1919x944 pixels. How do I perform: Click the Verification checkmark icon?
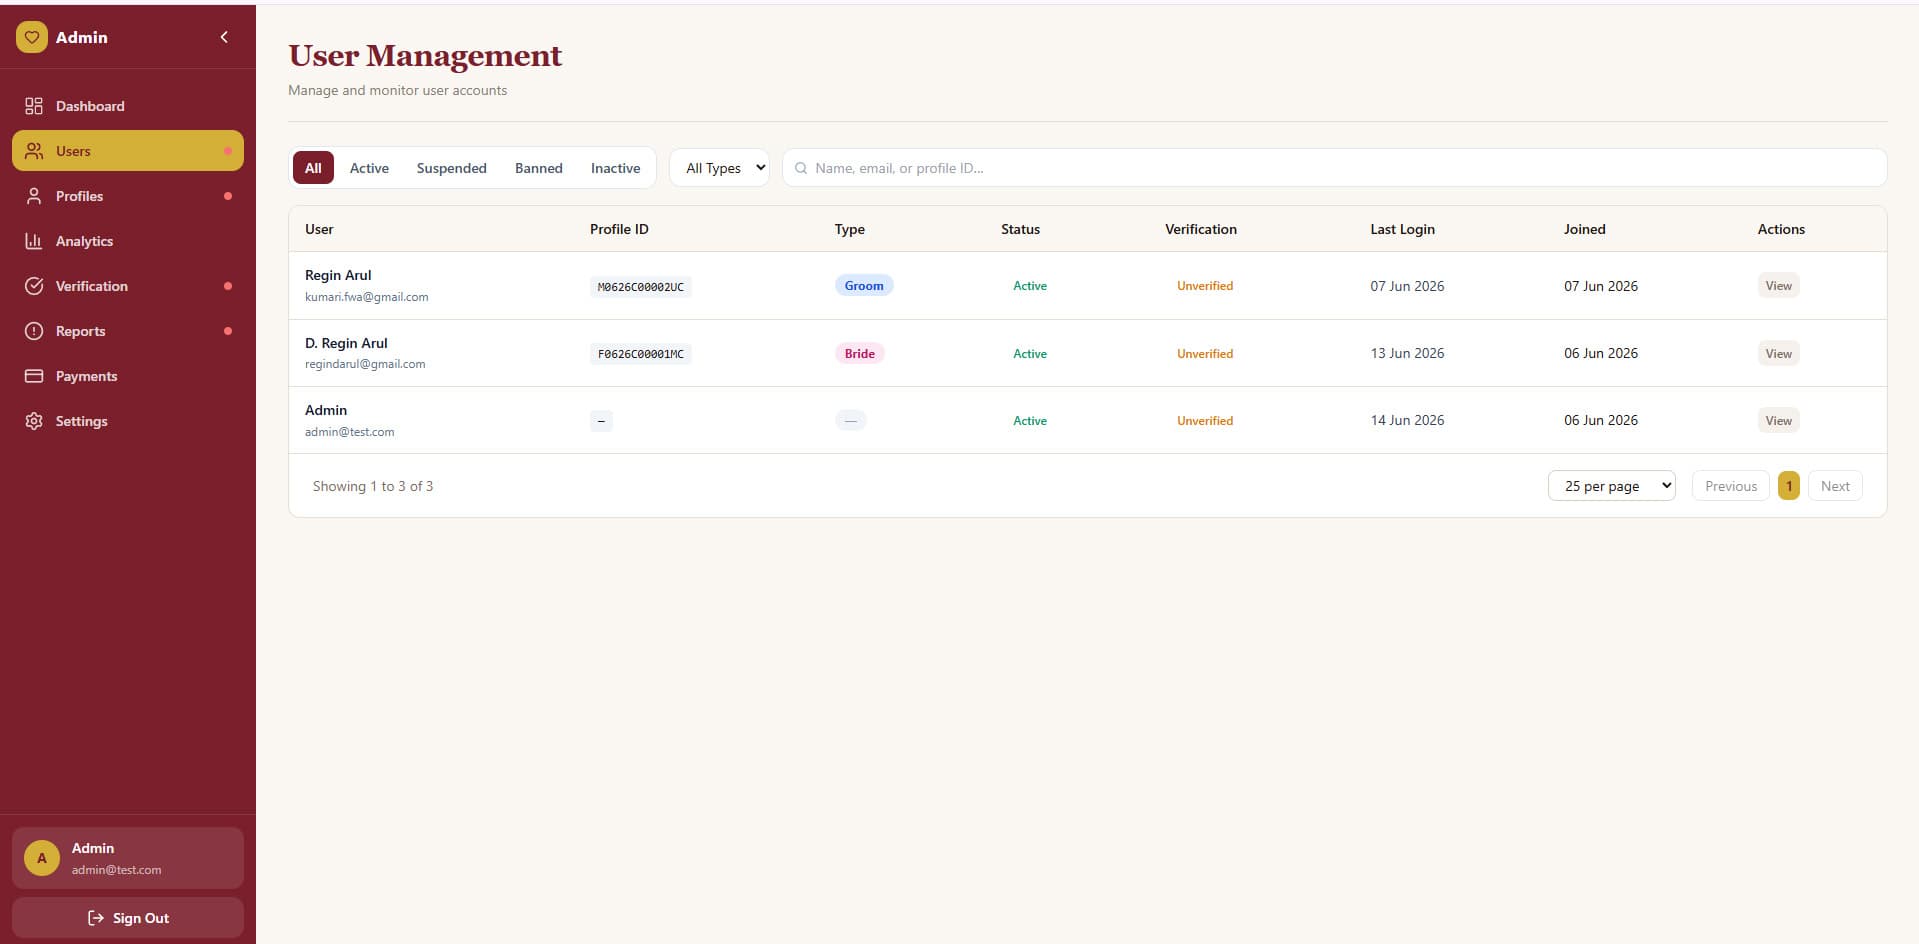tap(34, 286)
